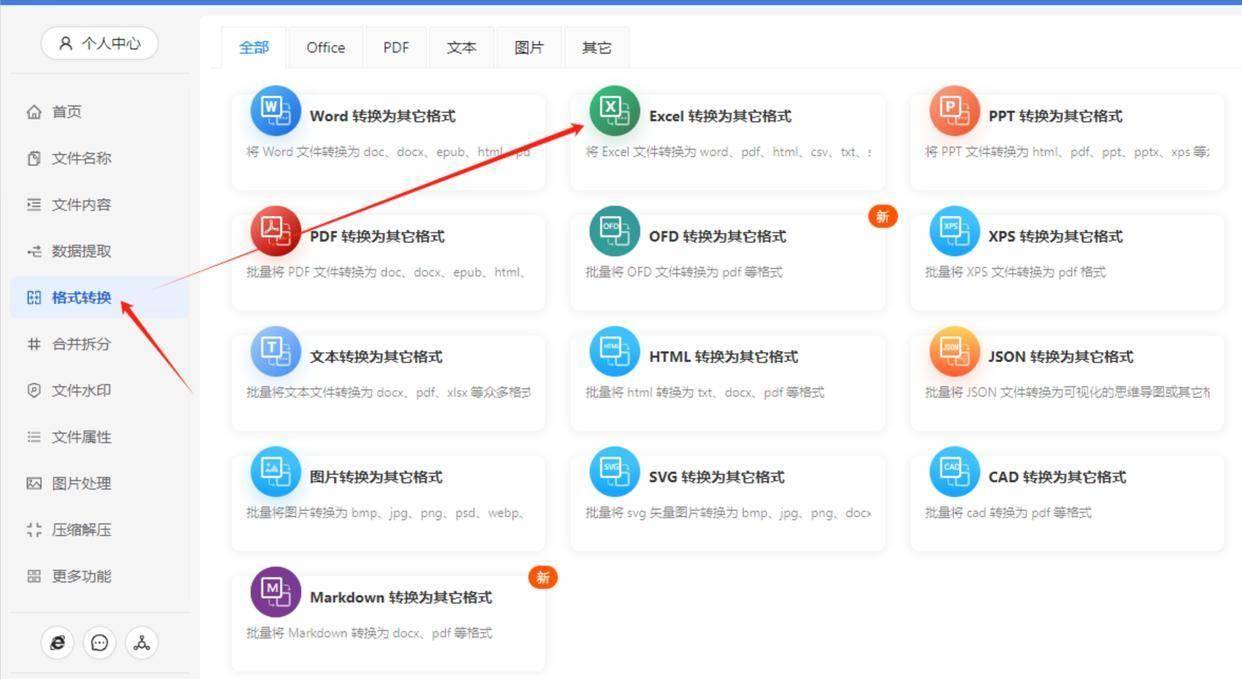Open the 图片 category tab
This screenshot has width=1242, height=679.
pos(529,47)
